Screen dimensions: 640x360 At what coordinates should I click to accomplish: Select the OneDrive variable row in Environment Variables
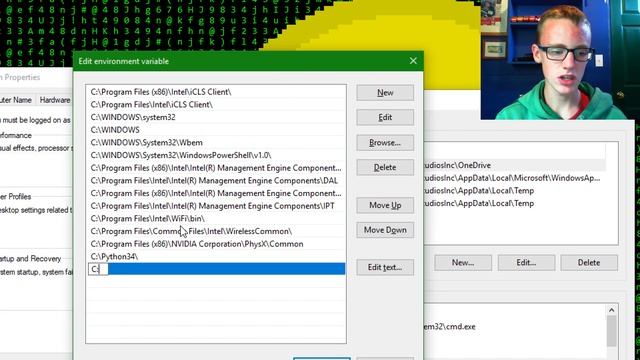pyautogui.click(x=514, y=165)
